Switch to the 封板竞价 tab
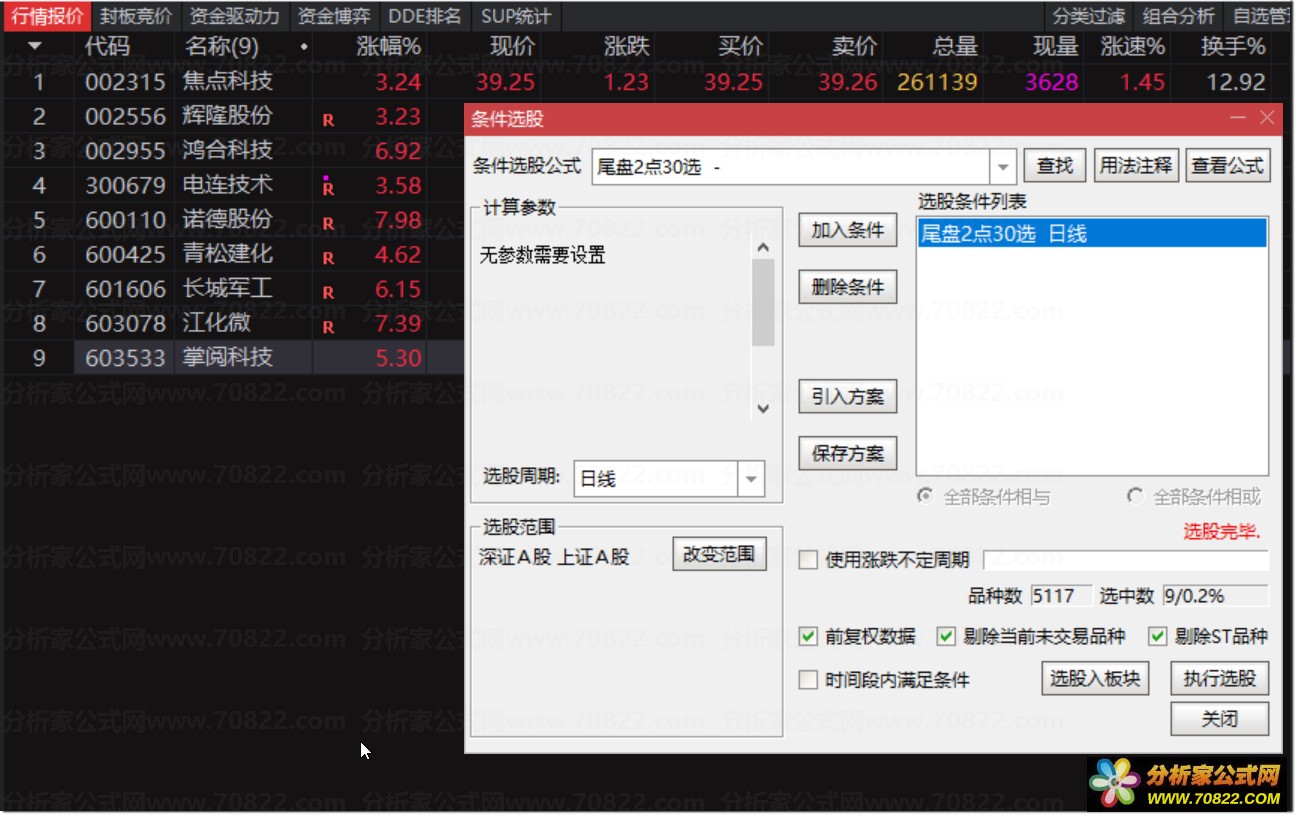 (x=136, y=16)
